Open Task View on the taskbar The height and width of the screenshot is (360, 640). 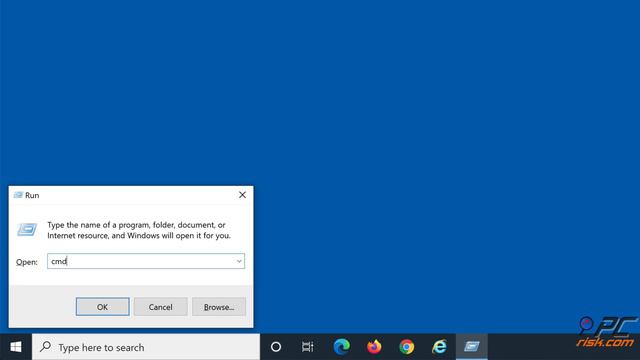(x=308, y=347)
